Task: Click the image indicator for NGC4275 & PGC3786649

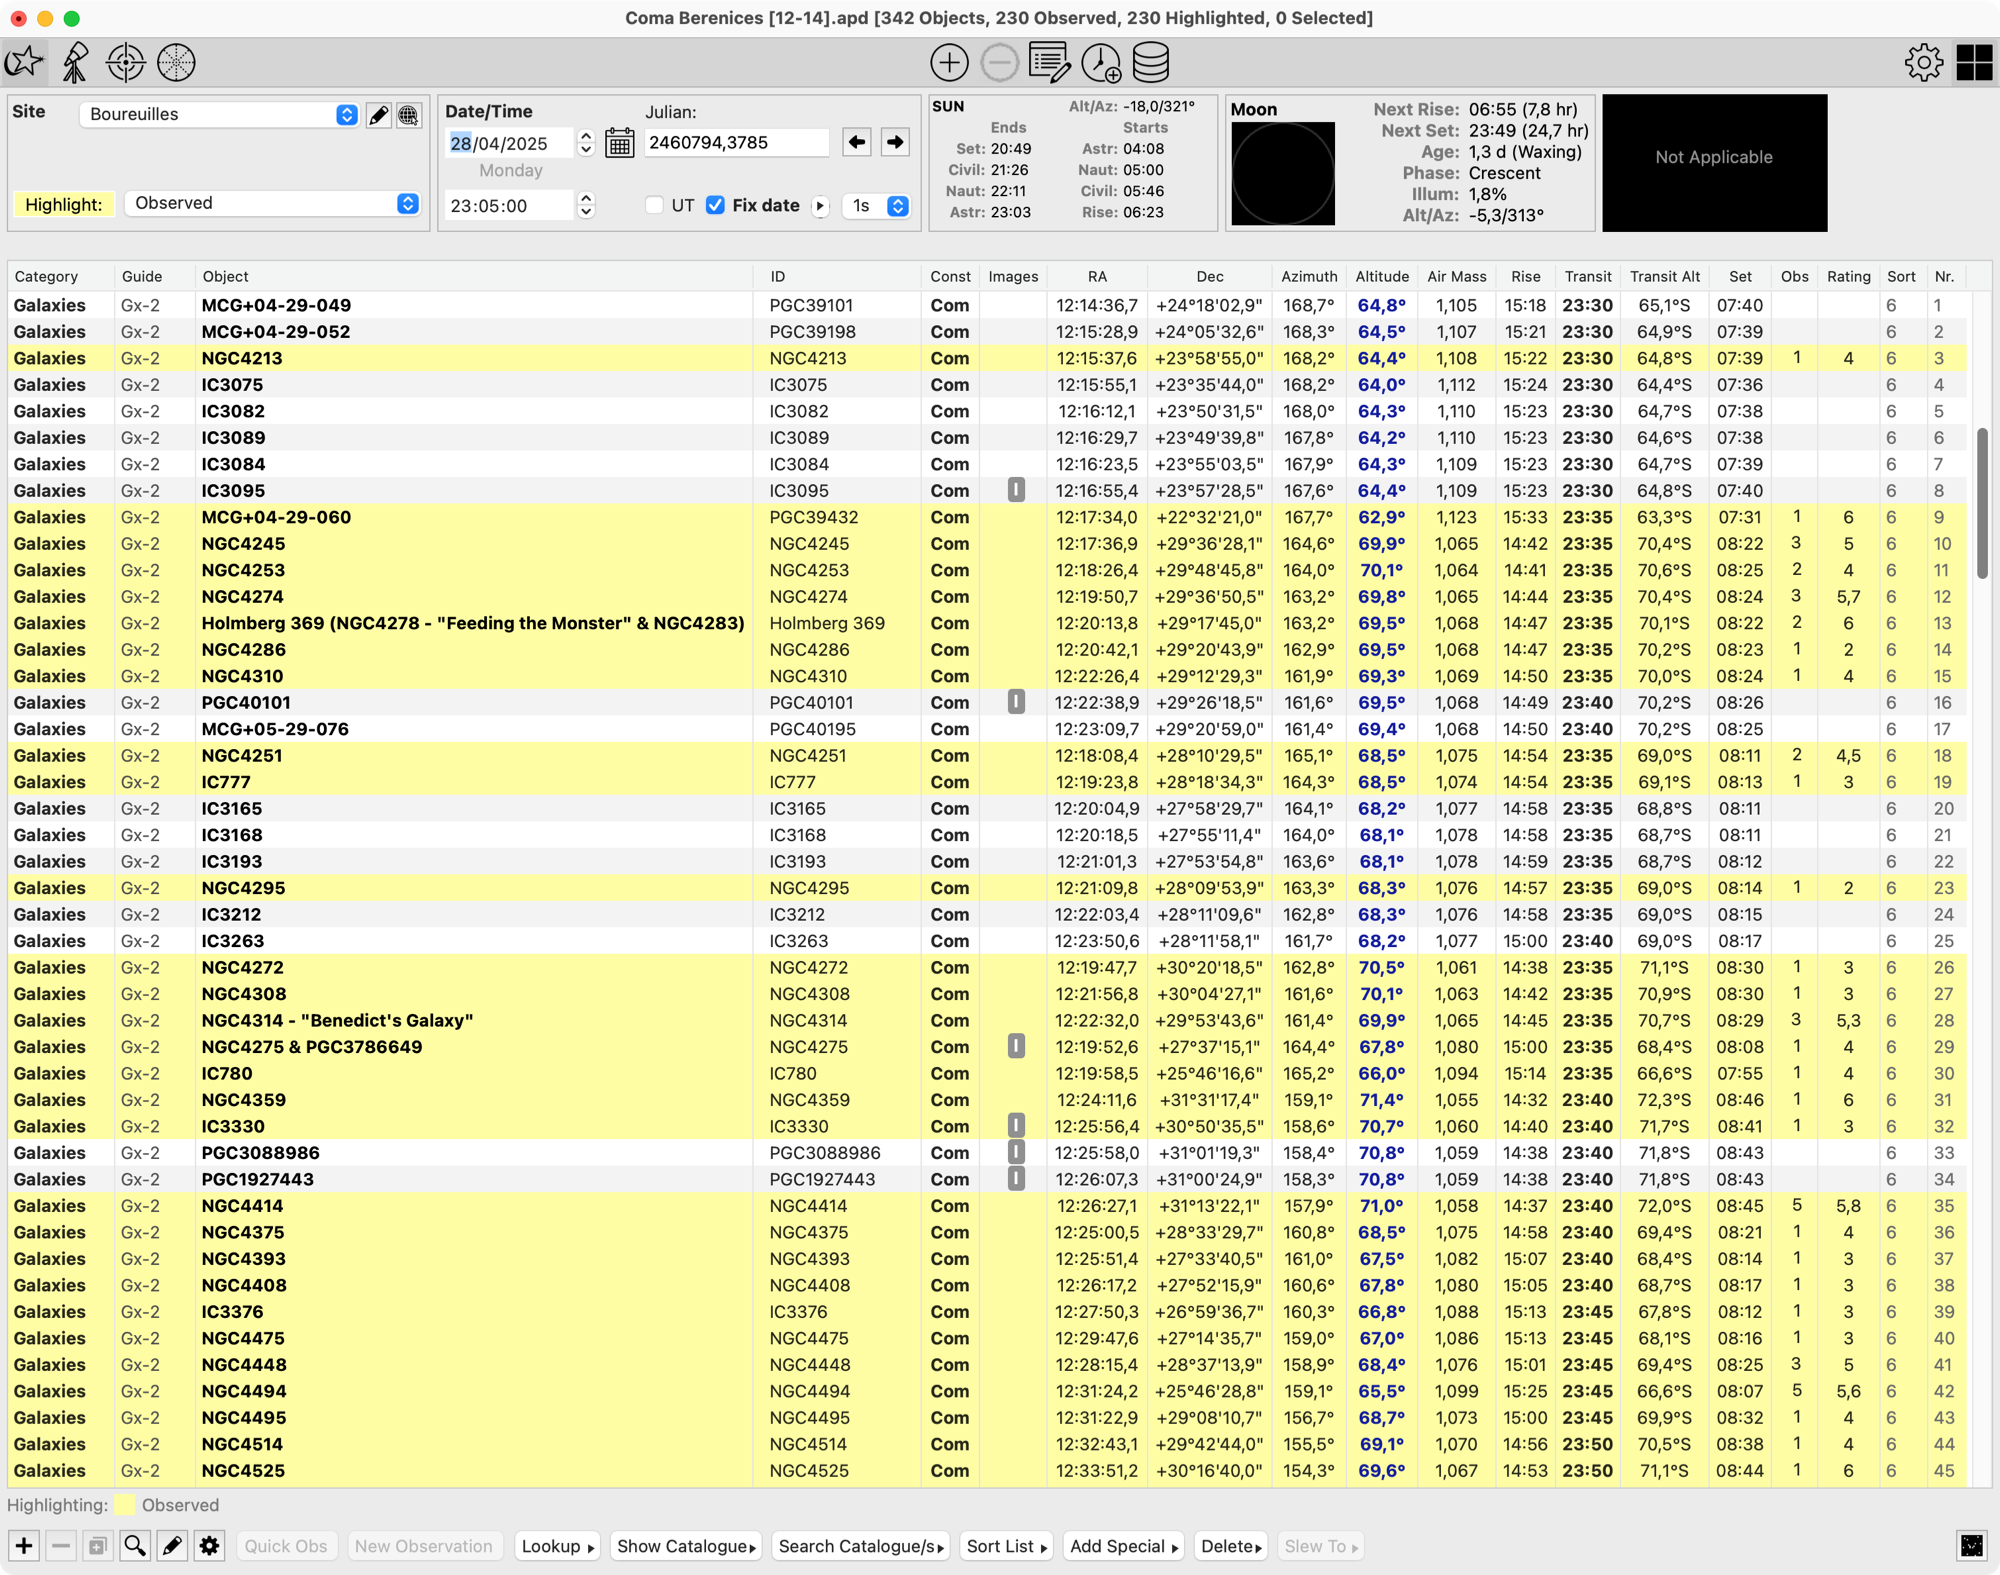Action: [1016, 1046]
